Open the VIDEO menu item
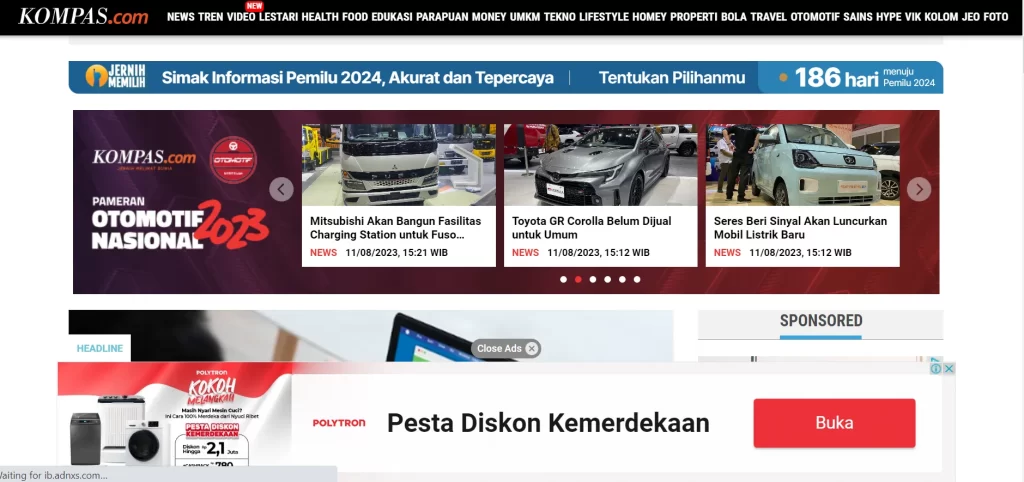 [x=241, y=17]
